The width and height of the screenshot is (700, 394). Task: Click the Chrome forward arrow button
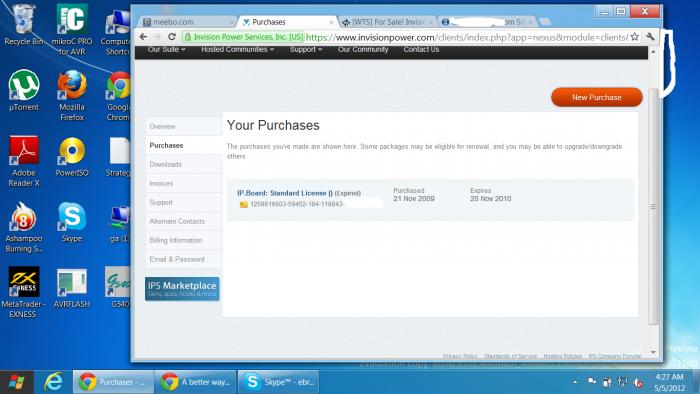coord(157,37)
